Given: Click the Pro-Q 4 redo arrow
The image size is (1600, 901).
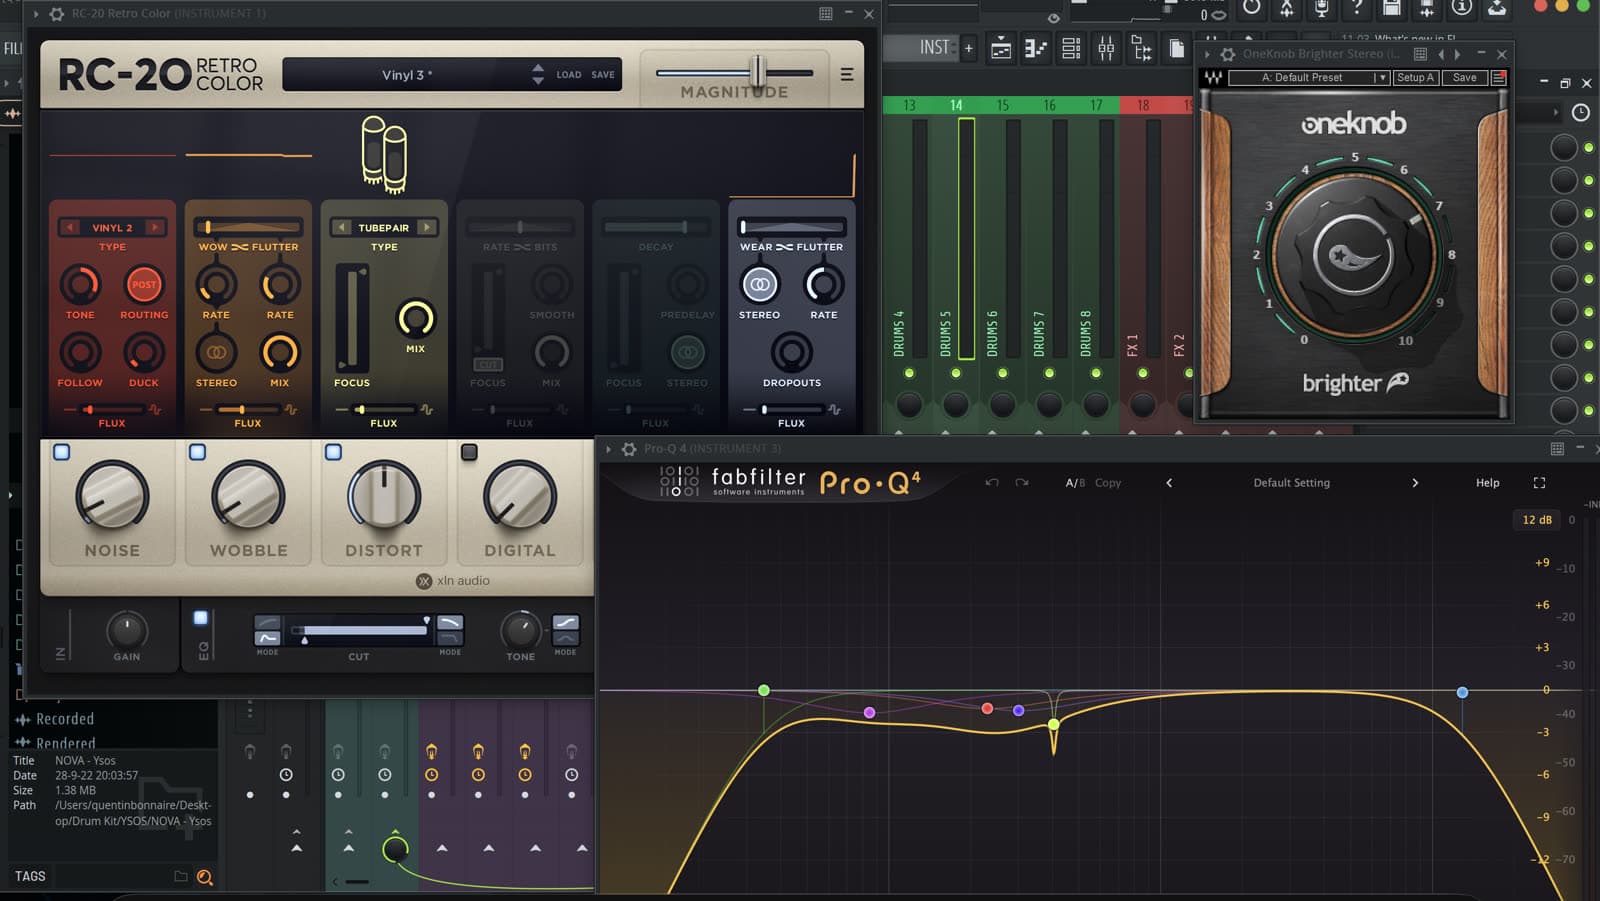Looking at the screenshot, I should [x=1022, y=483].
